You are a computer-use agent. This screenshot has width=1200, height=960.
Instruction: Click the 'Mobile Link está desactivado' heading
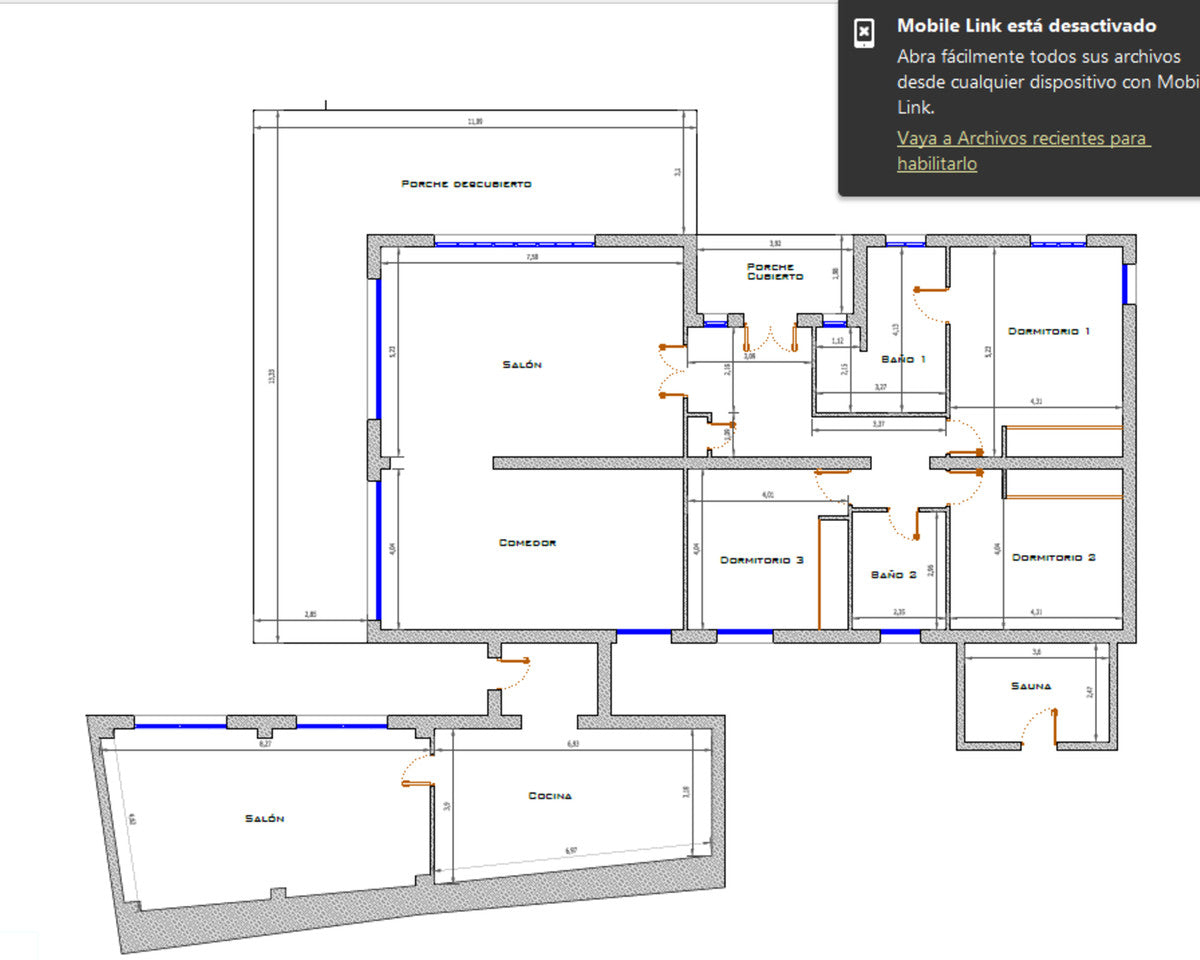[1026, 26]
